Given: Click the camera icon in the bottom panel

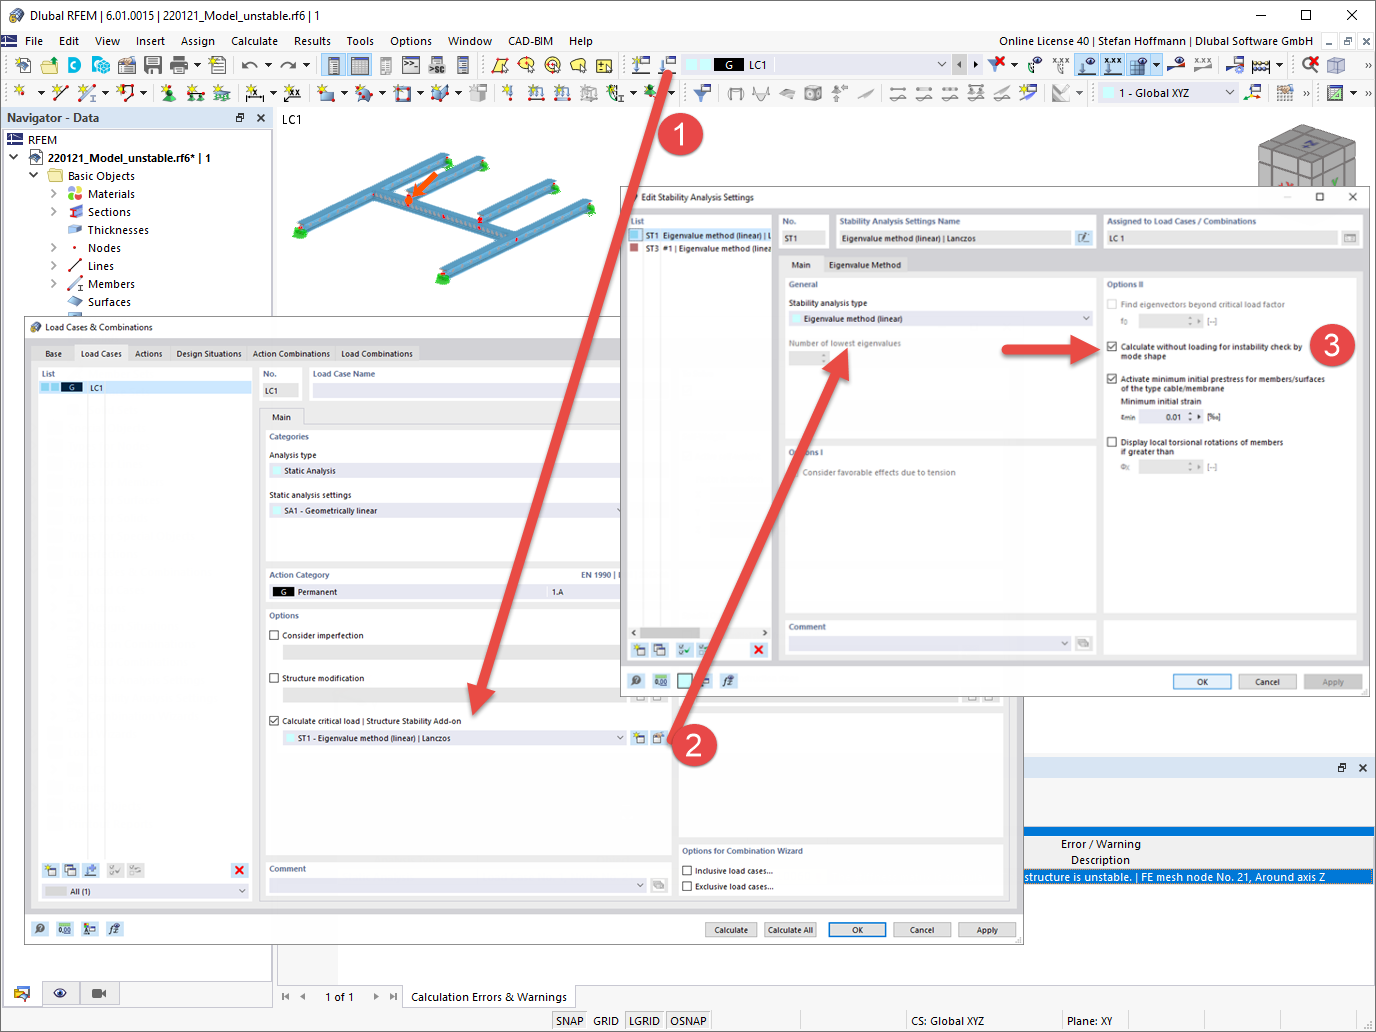Looking at the screenshot, I should [x=97, y=992].
